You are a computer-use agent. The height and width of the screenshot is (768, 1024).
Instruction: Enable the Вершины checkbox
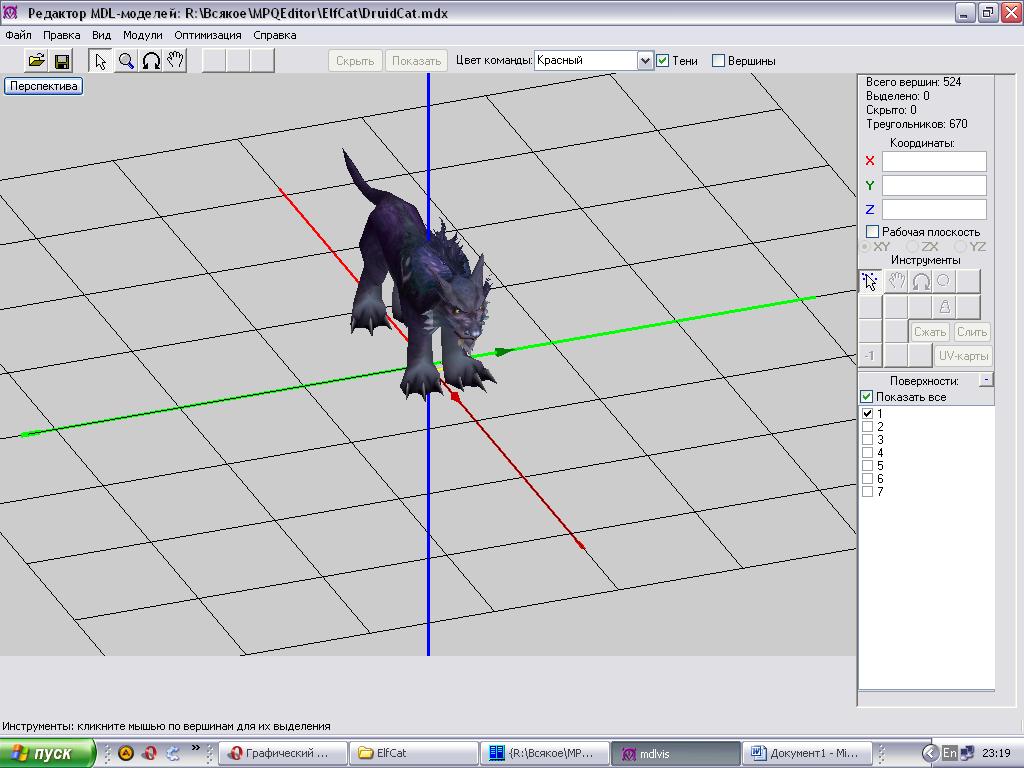click(718, 61)
